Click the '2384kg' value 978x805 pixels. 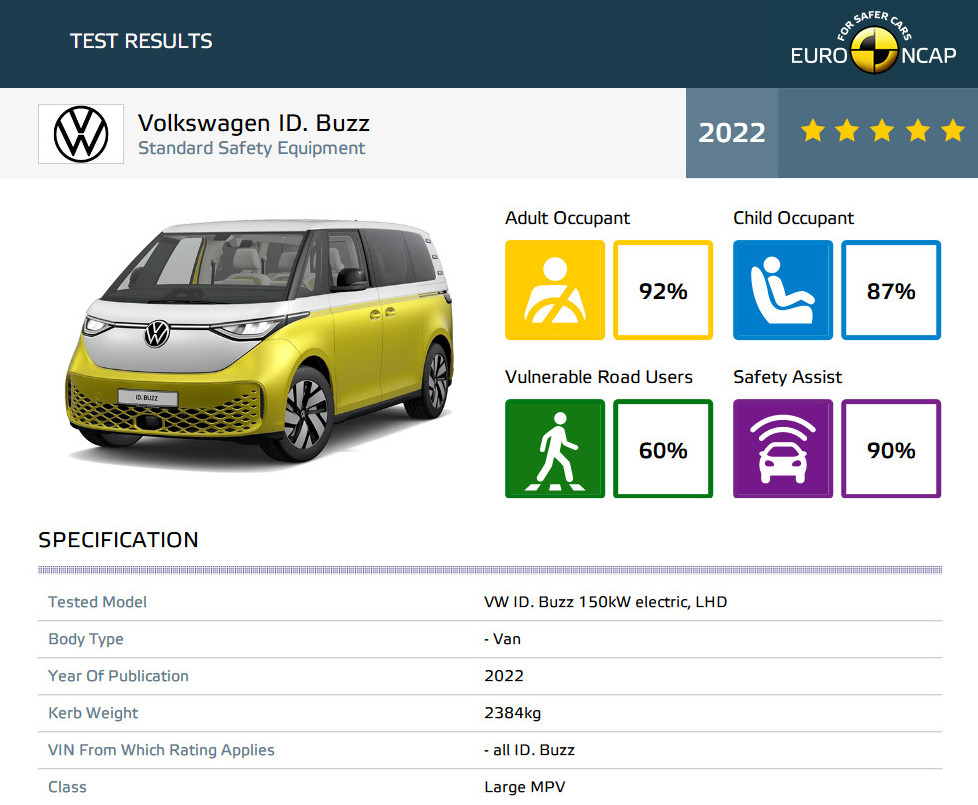513,713
